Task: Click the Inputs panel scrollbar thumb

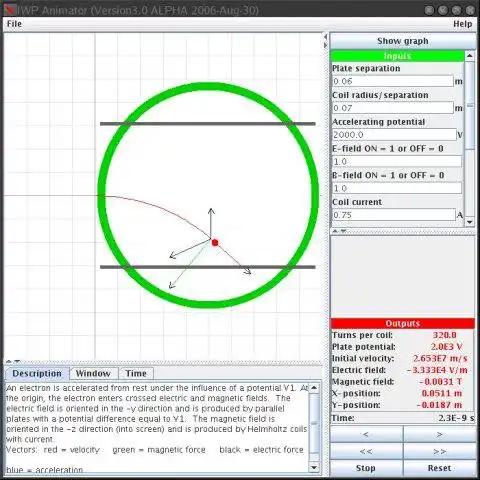Action: [x=470, y=105]
